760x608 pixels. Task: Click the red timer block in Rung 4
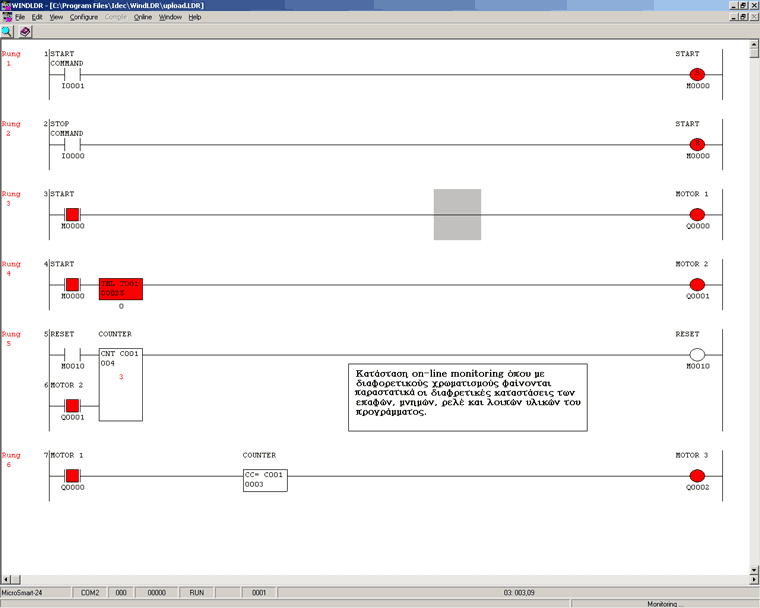pos(120,288)
